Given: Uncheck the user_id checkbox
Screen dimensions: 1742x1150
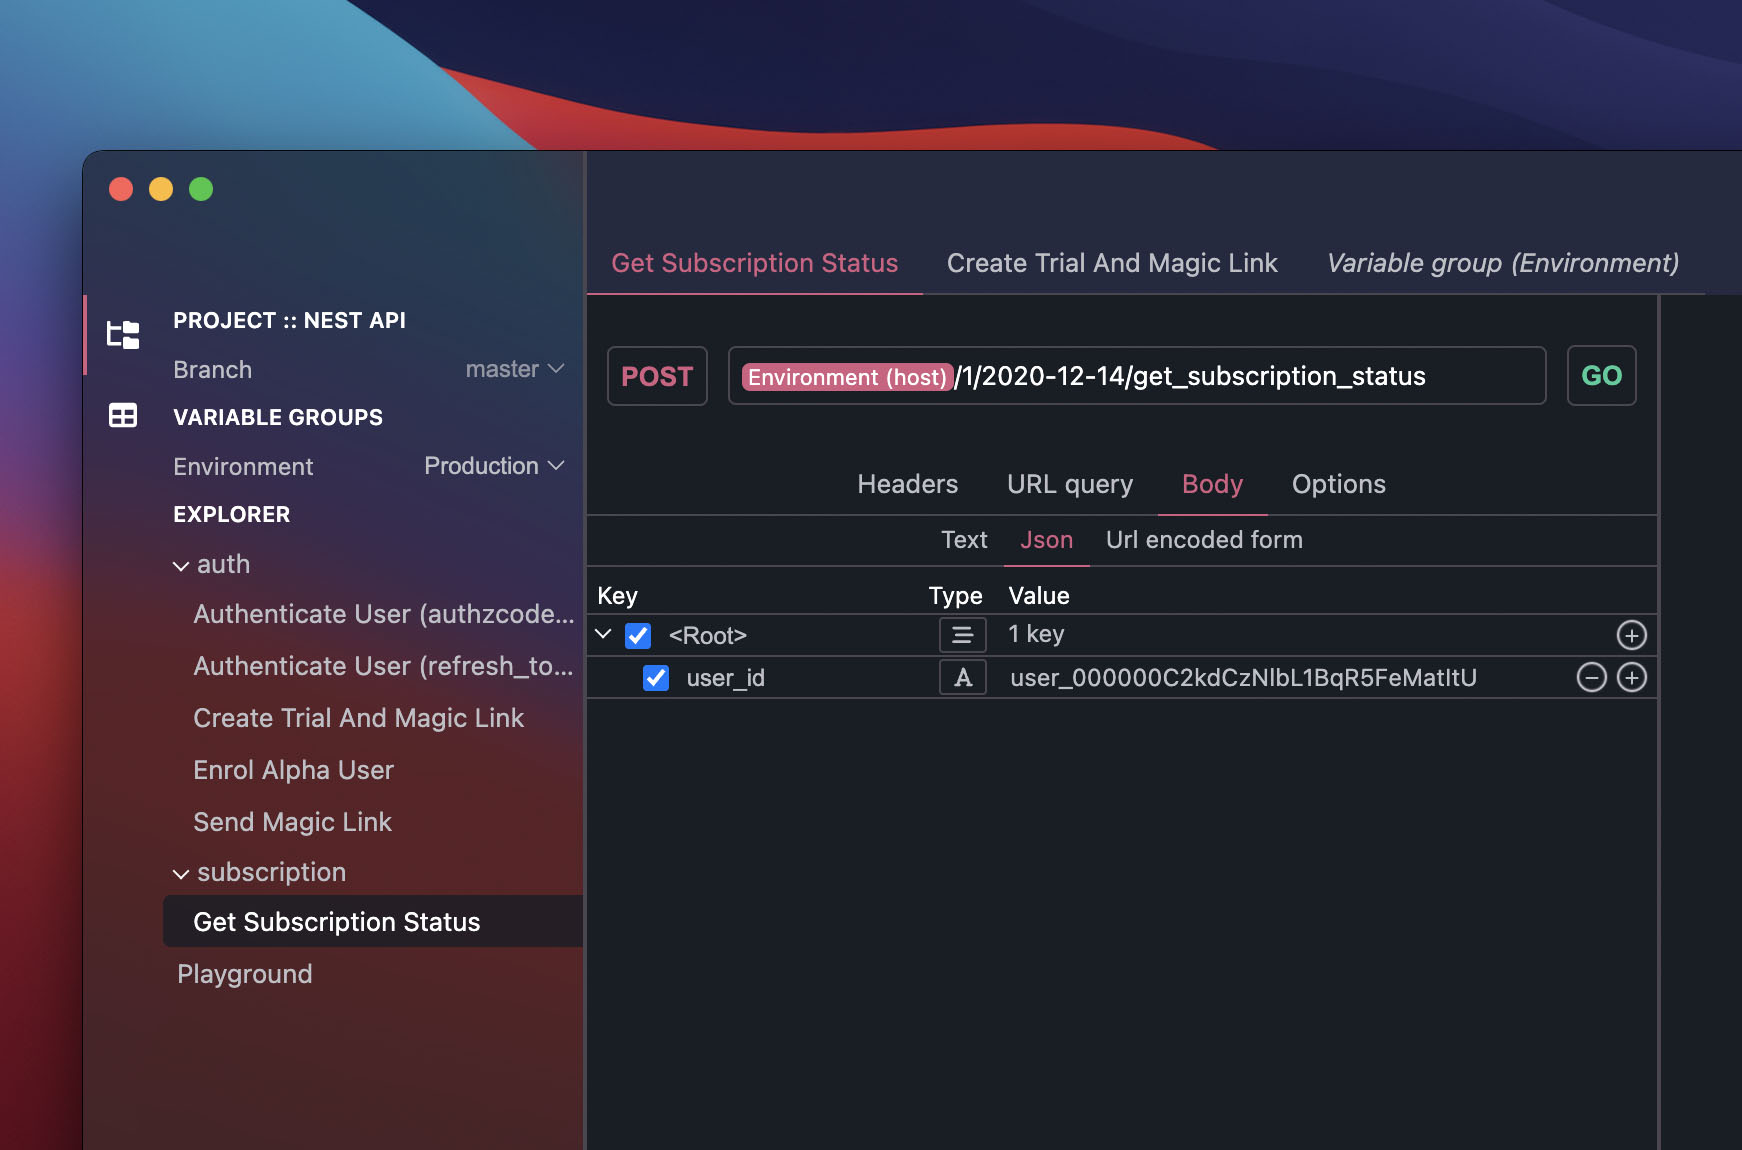Looking at the screenshot, I should (x=655, y=677).
